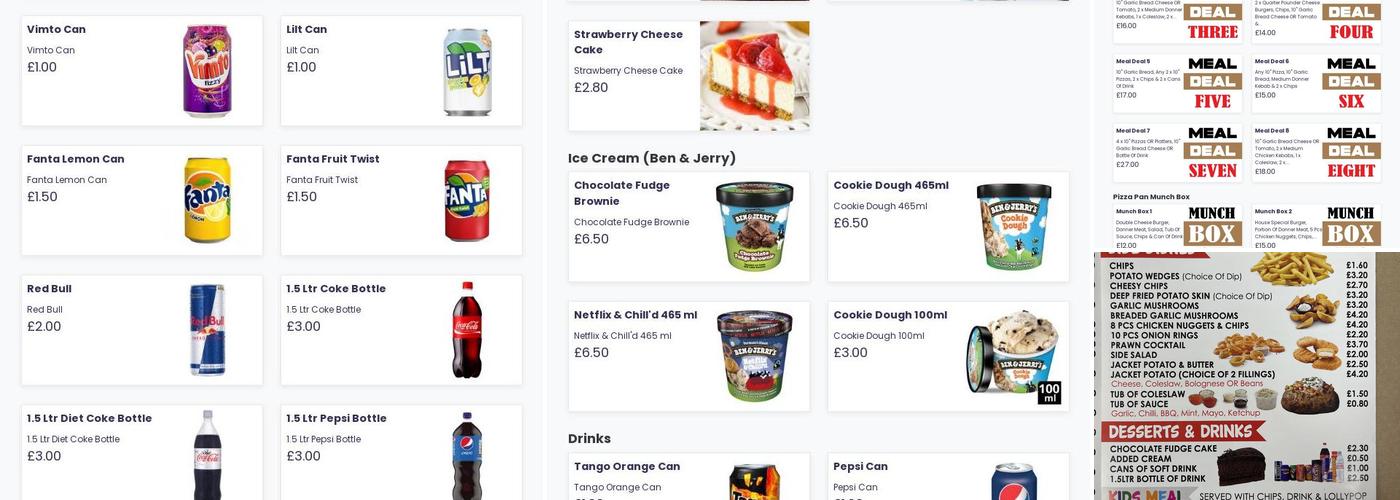Click the Tango Orange Can title
This screenshot has height=500, width=1400.
(627, 466)
